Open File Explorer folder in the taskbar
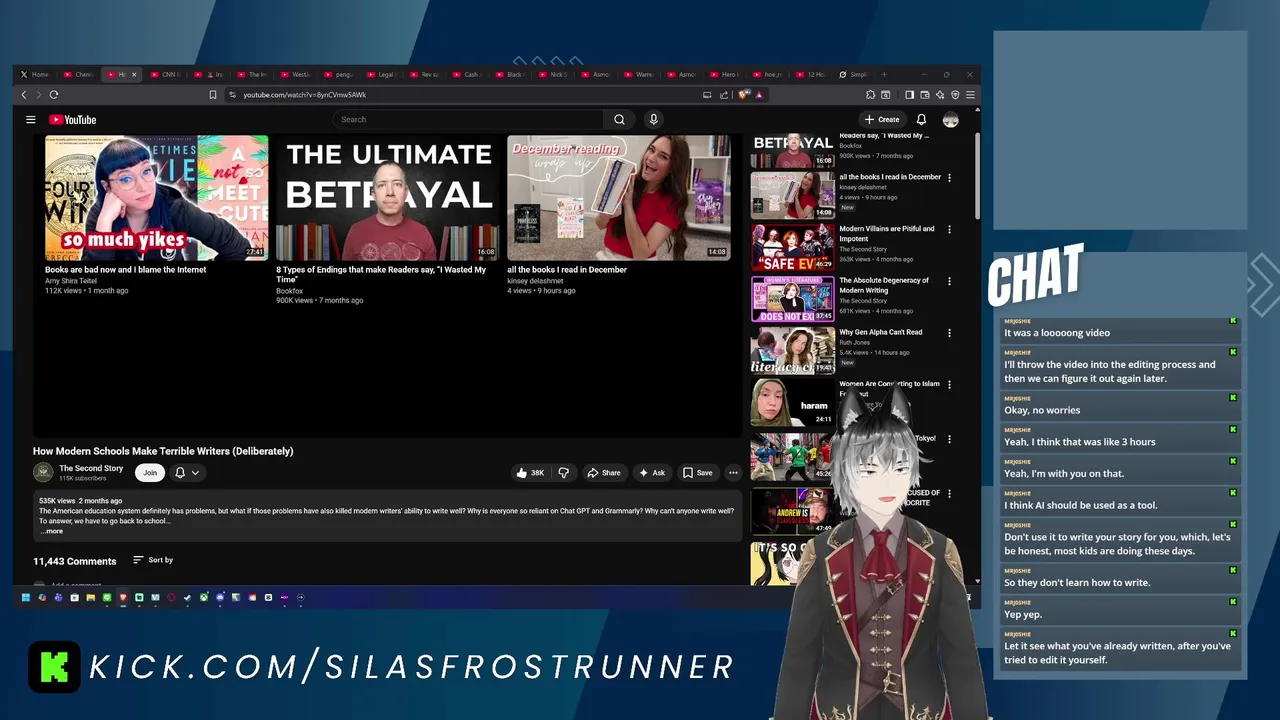Image resolution: width=1280 pixels, height=720 pixels. 90,598
